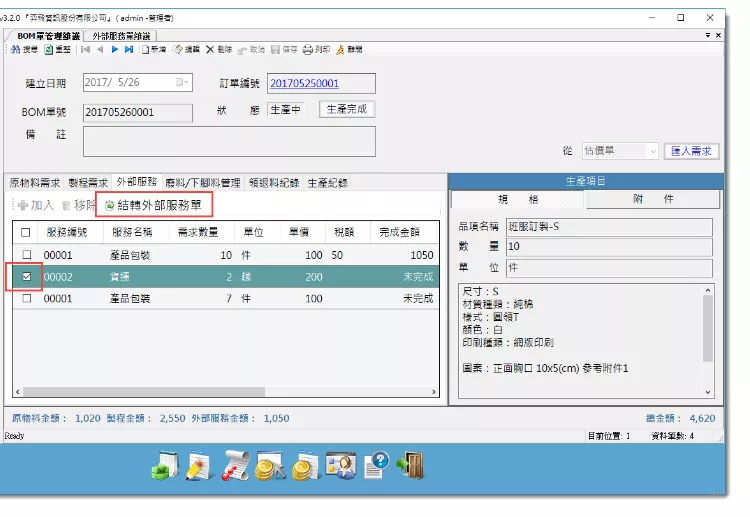
Task: Toggle the select-all checkbox in table header
Action: coord(26,232)
